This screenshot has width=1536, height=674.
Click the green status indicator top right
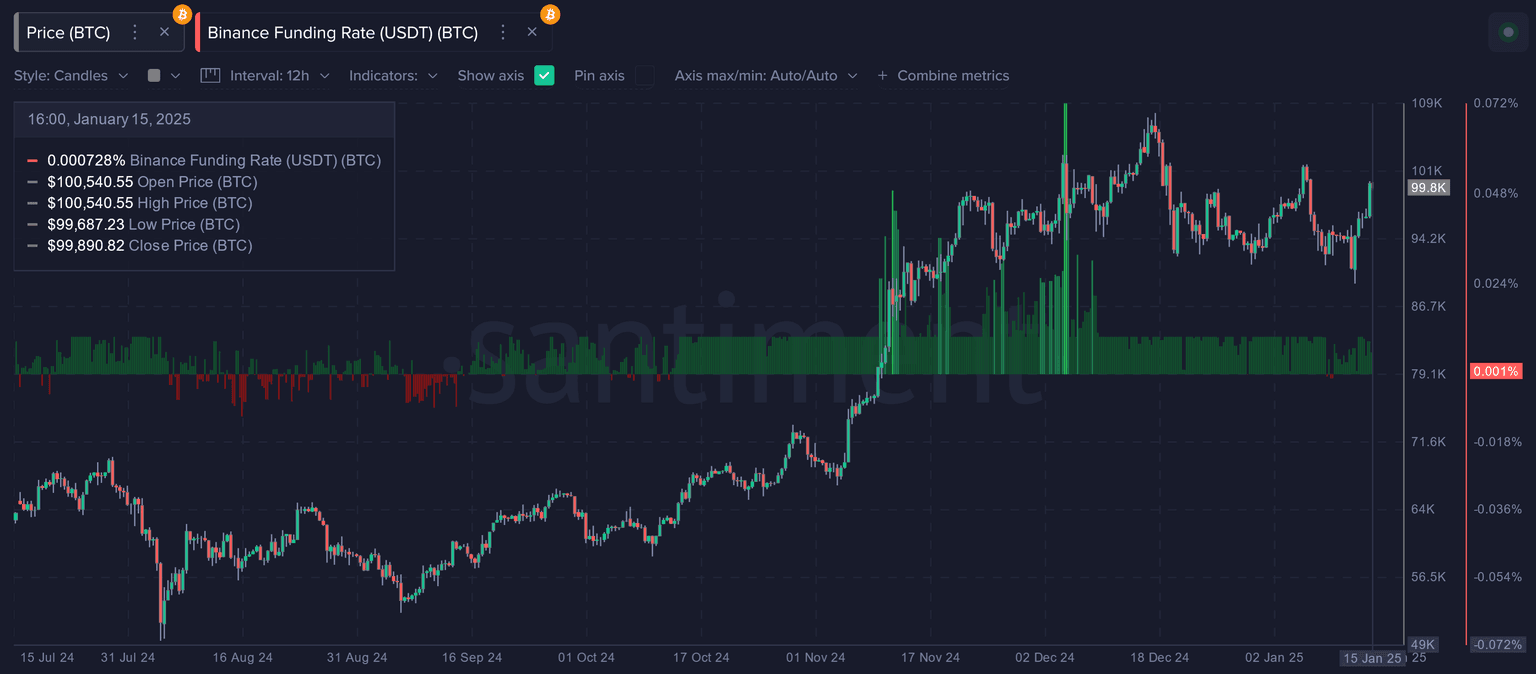coord(1508,32)
